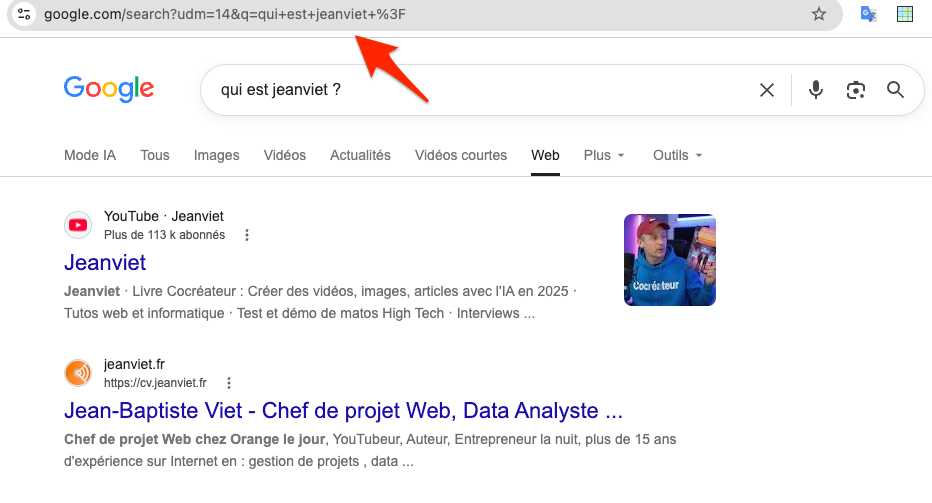This screenshot has width=932, height=503.
Task: Open Jean-Baptiste Viet Chef de projet link
Action: click(343, 410)
